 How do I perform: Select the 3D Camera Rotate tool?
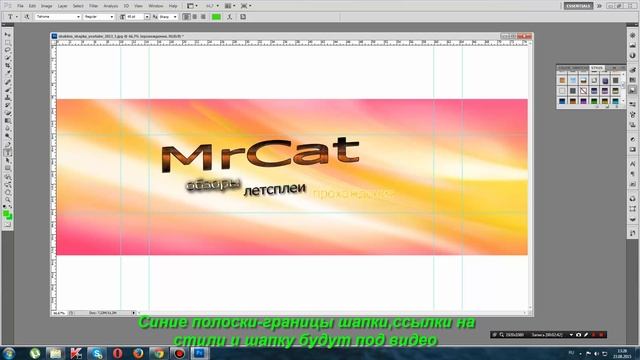tap(8, 184)
